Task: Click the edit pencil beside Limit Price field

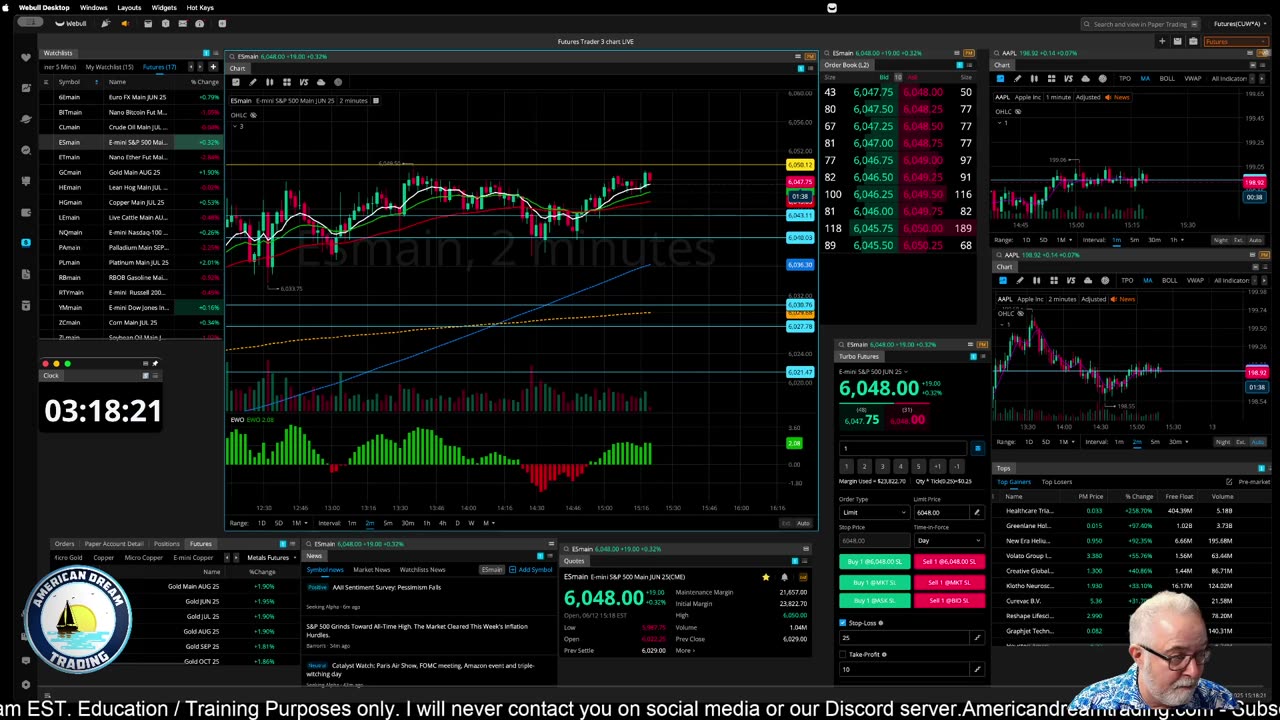Action: click(x=976, y=512)
